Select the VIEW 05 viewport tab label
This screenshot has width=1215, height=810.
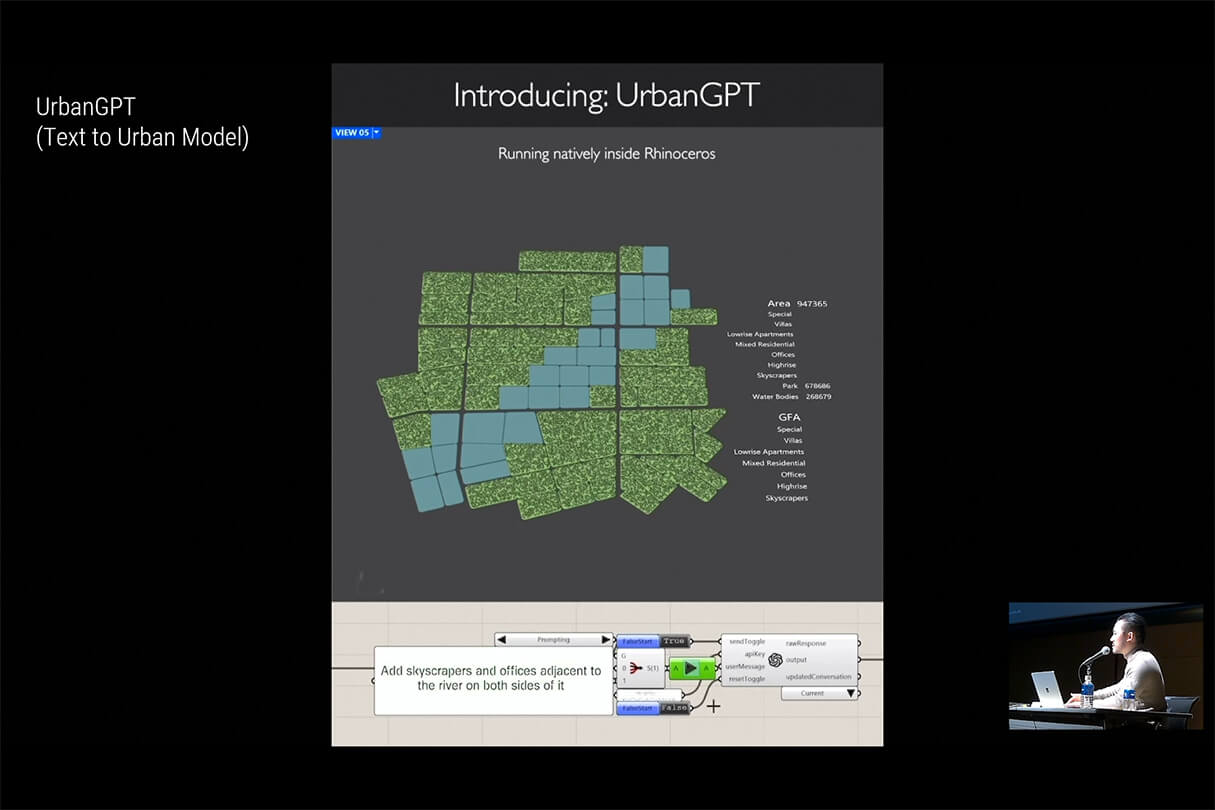point(352,133)
